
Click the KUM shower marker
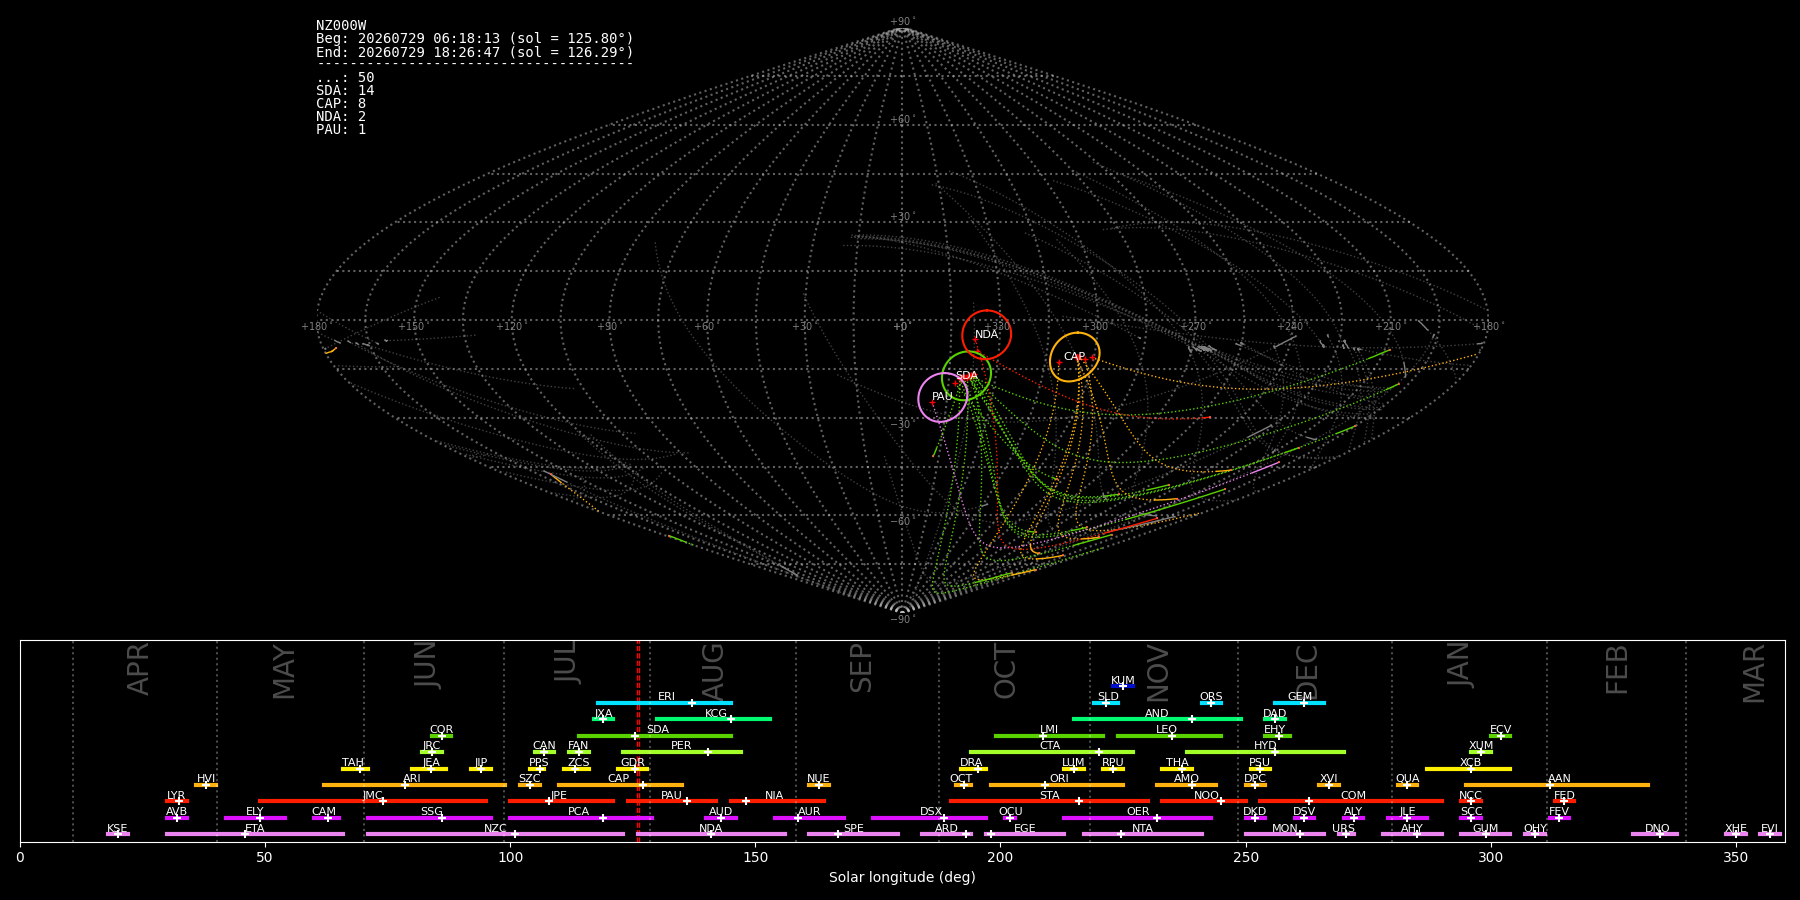1123,686
